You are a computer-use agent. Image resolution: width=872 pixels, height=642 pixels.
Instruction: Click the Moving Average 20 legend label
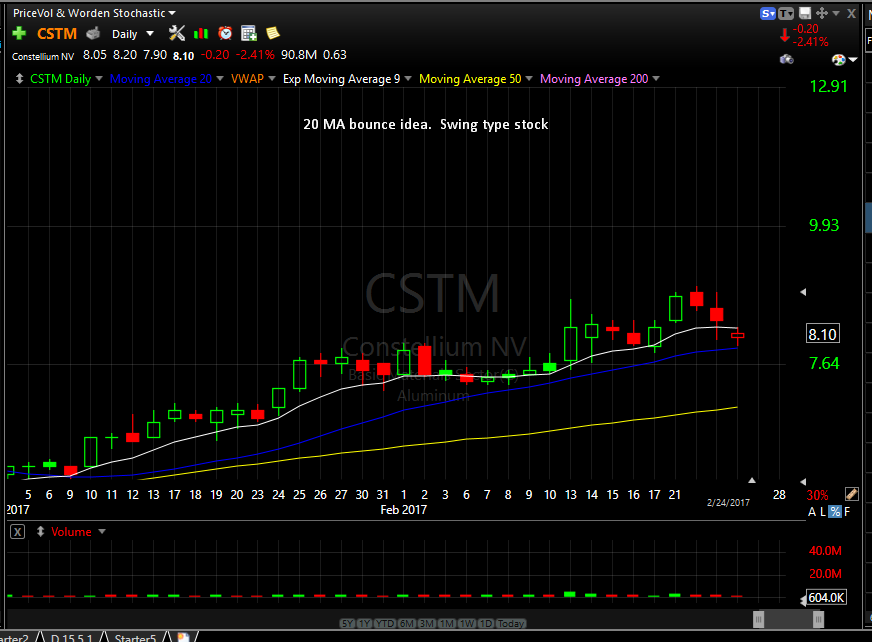coord(161,79)
